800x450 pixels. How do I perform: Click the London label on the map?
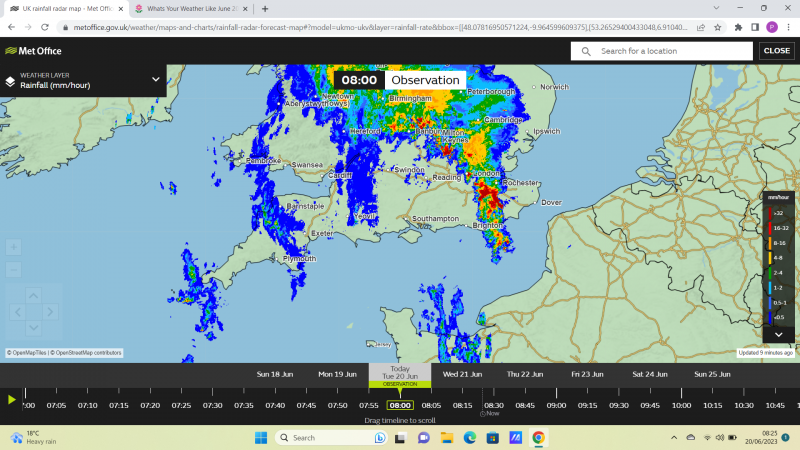coord(487,173)
